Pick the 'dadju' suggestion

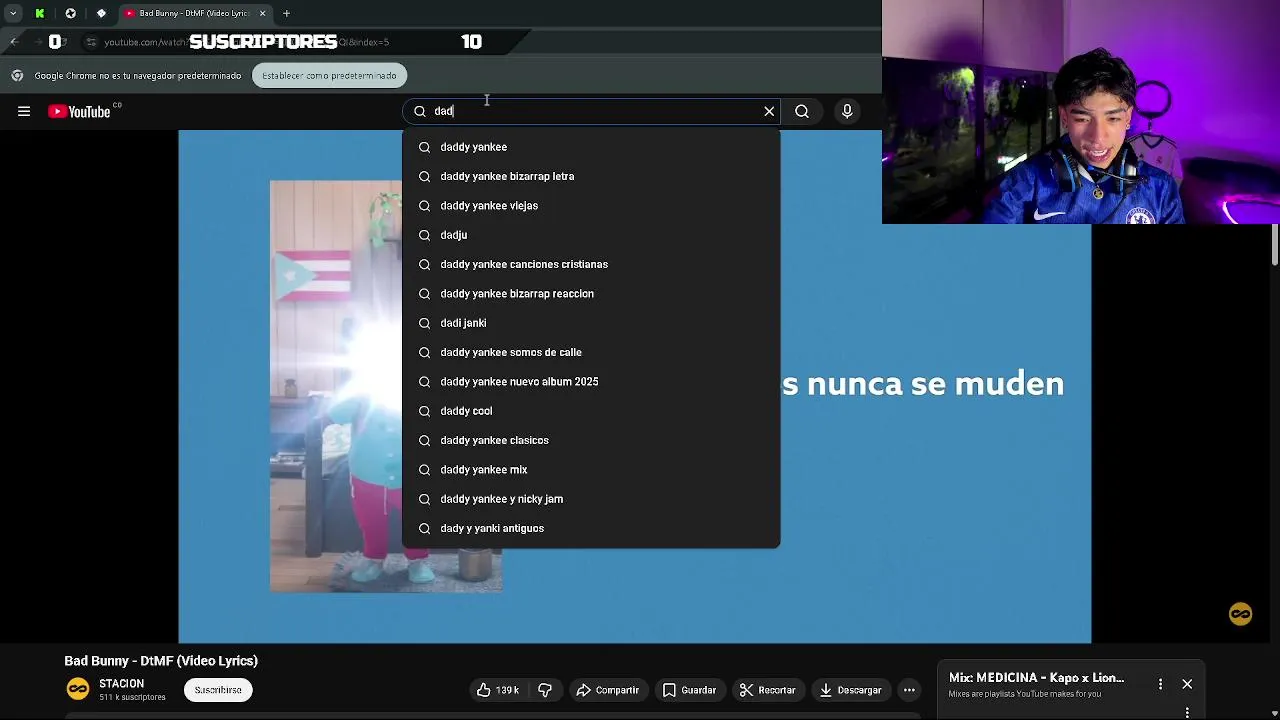pos(591,235)
